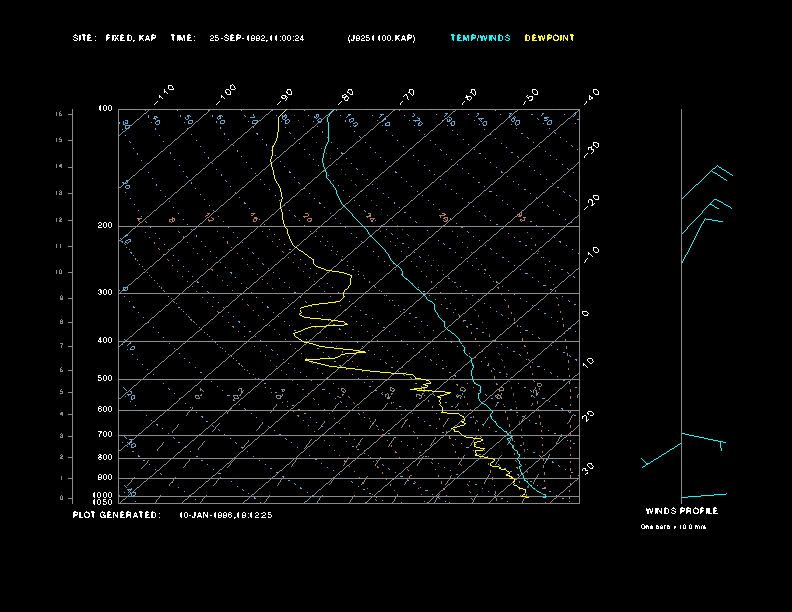
Task: Select the 400 pressure level label
Action: (x=105, y=341)
